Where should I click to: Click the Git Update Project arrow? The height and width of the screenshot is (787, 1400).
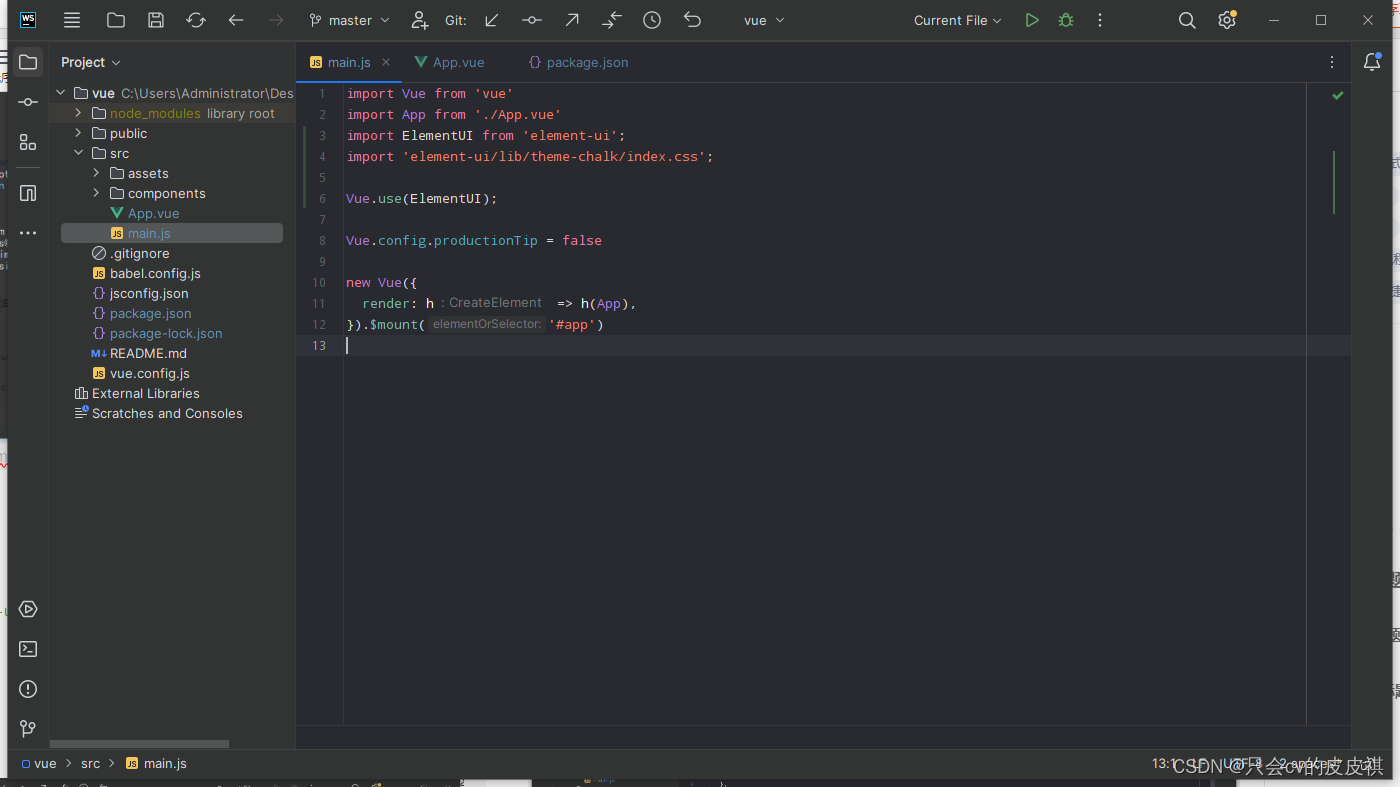click(492, 20)
